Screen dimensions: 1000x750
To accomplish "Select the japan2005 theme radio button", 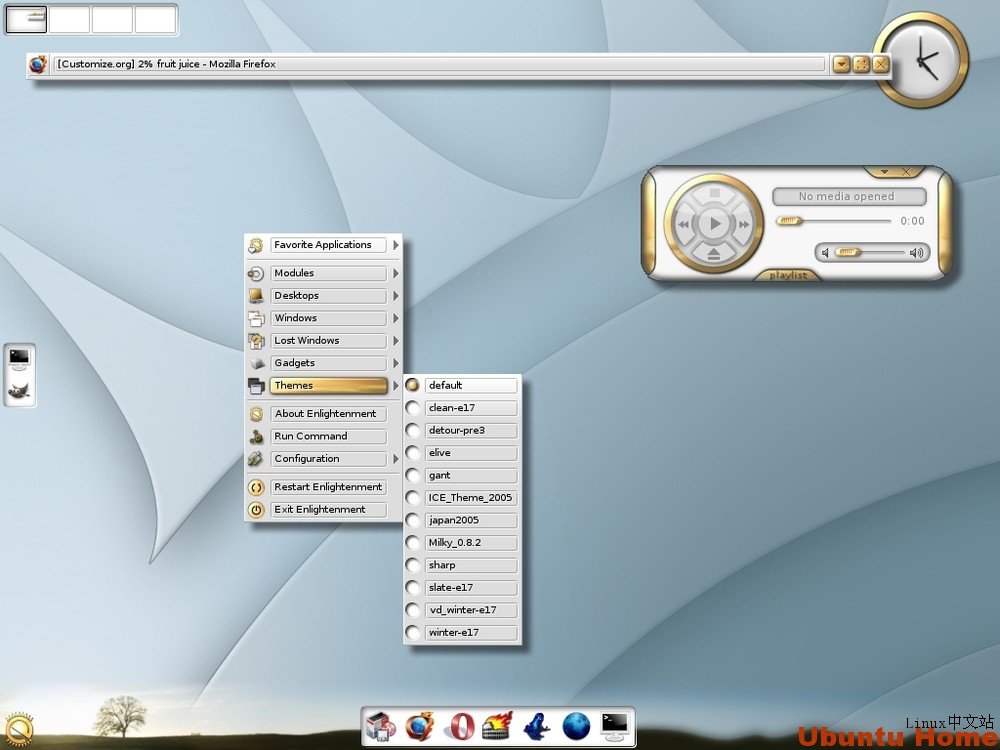I will (x=412, y=520).
